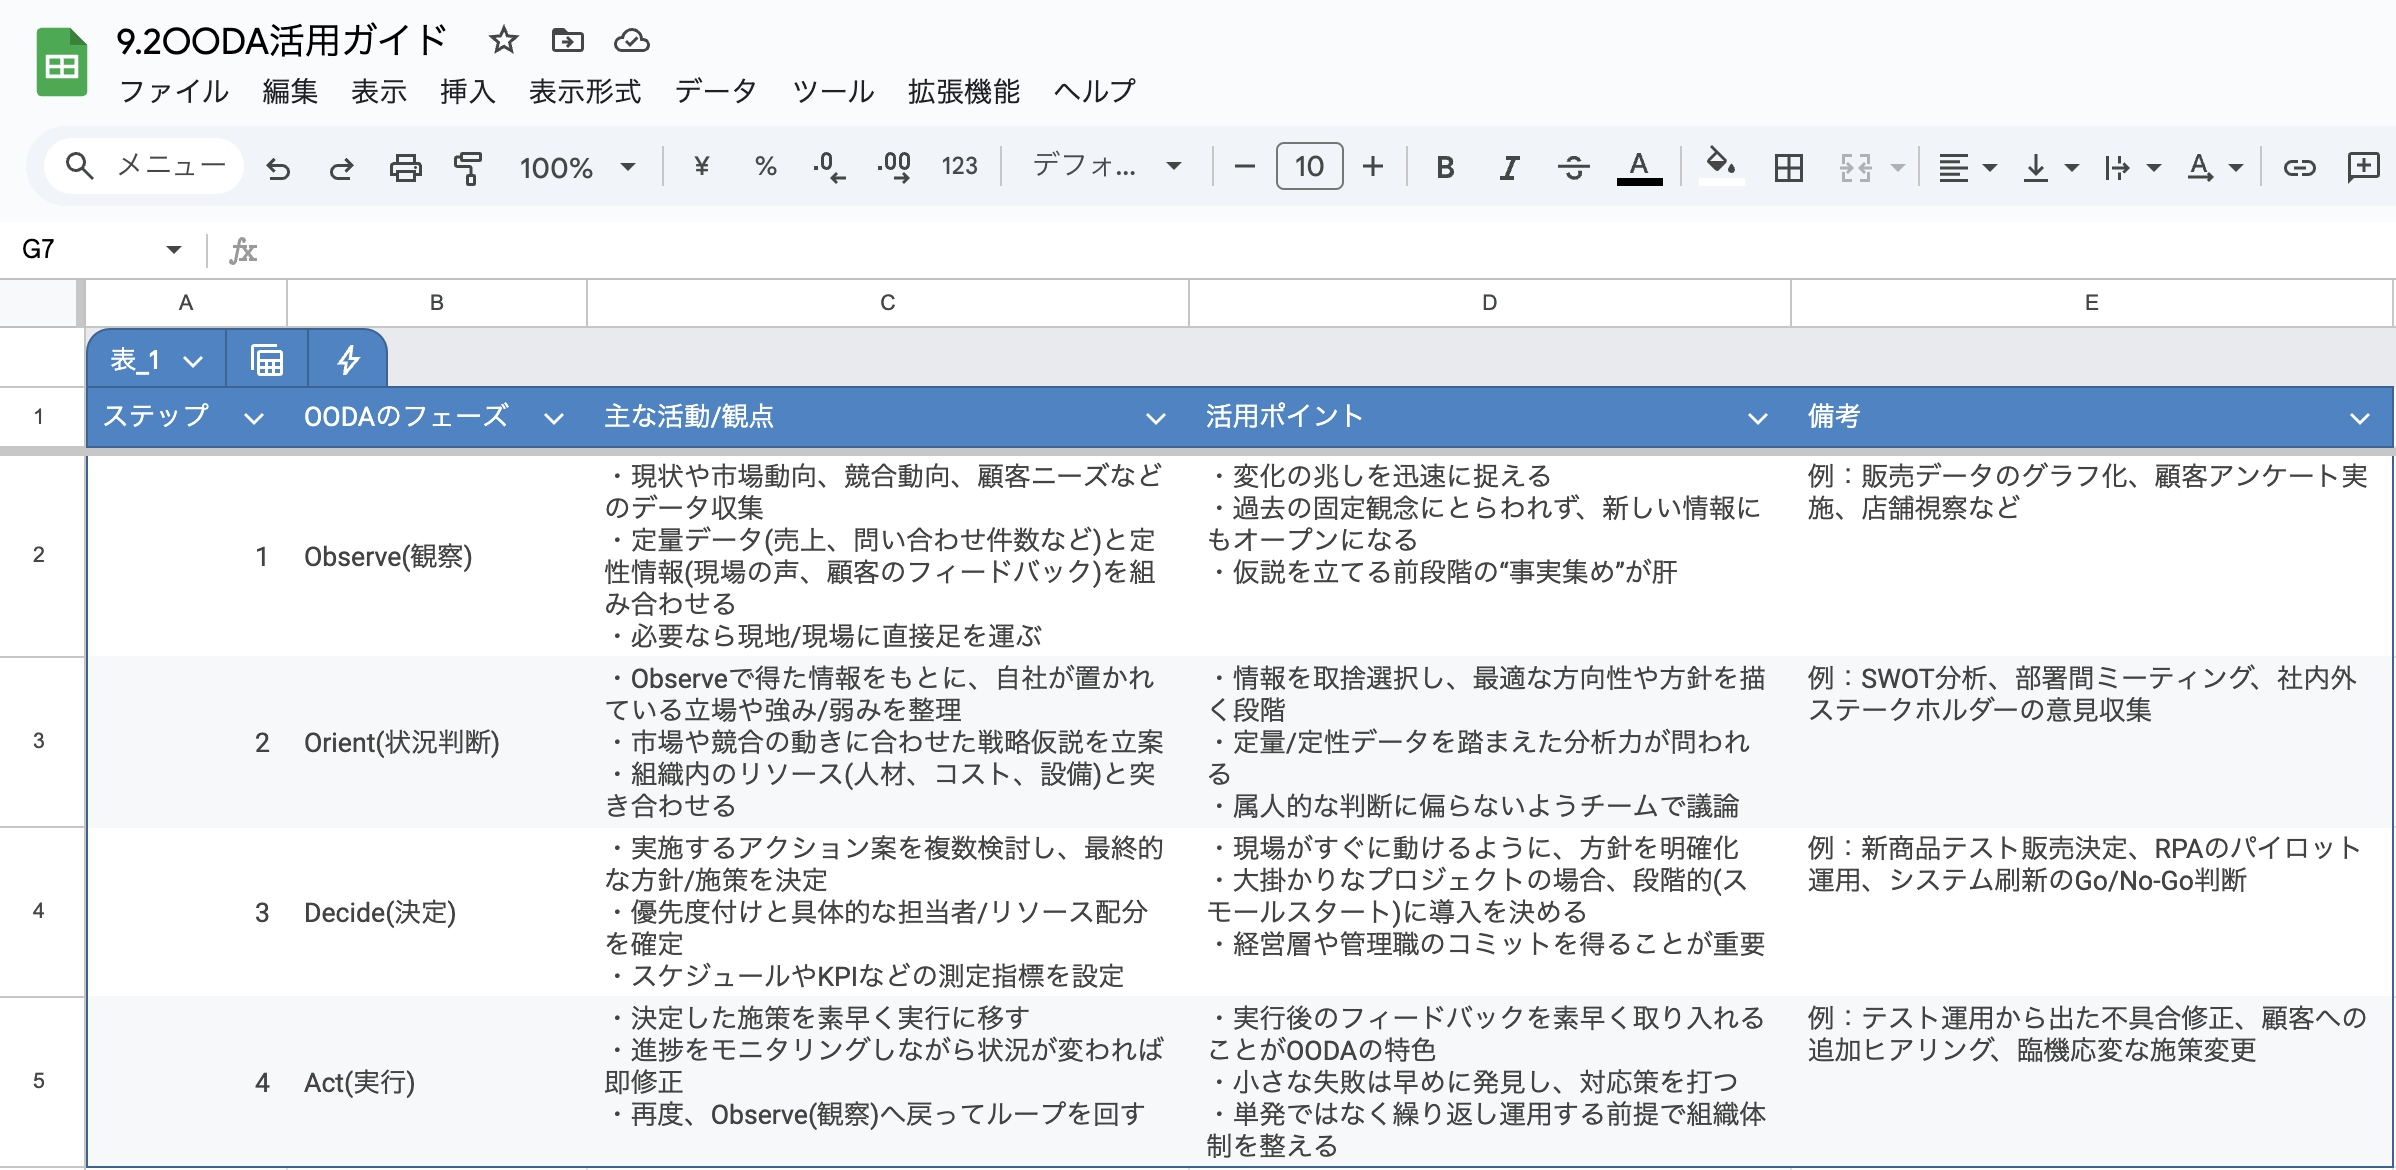Decrease decimal places
This screenshot has width=2396, height=1170.
(x=827, y=167)
